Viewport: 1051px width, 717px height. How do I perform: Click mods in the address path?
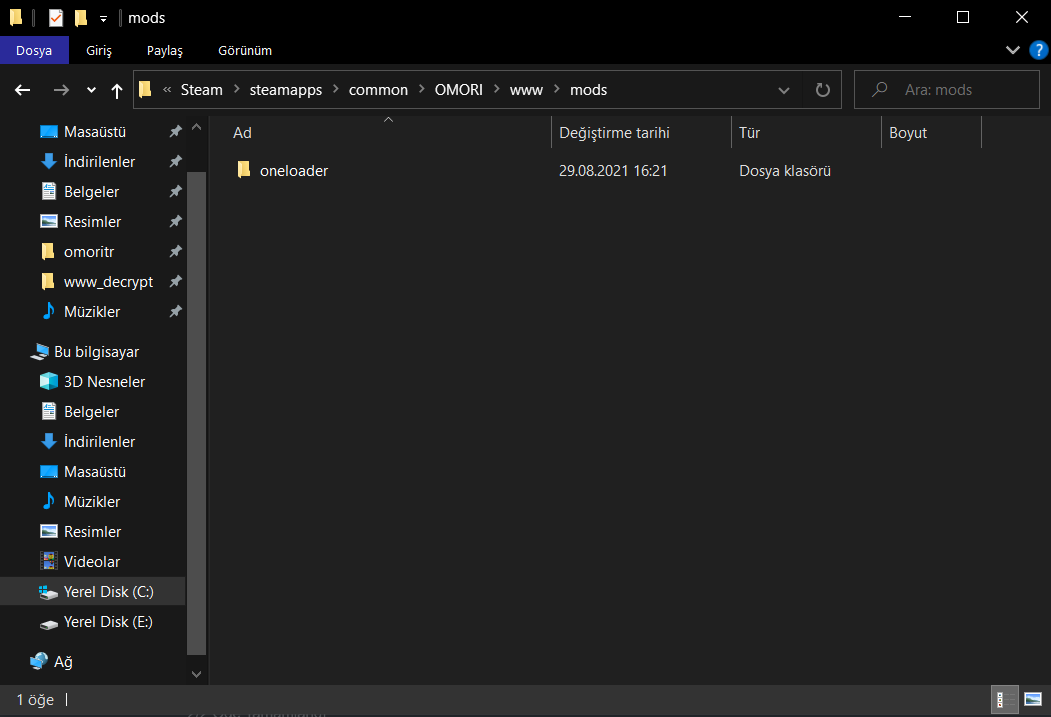pos(589,90)
